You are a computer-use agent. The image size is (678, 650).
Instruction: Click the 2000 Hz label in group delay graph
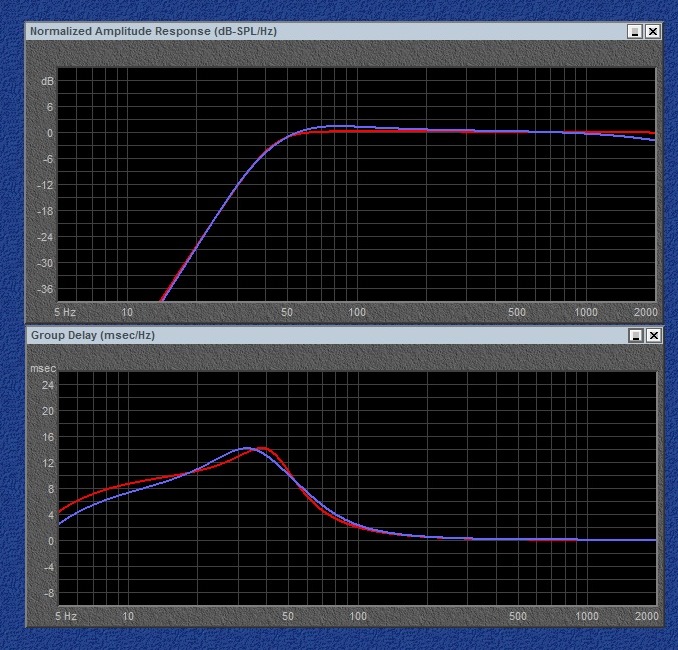tap(645, 616)
